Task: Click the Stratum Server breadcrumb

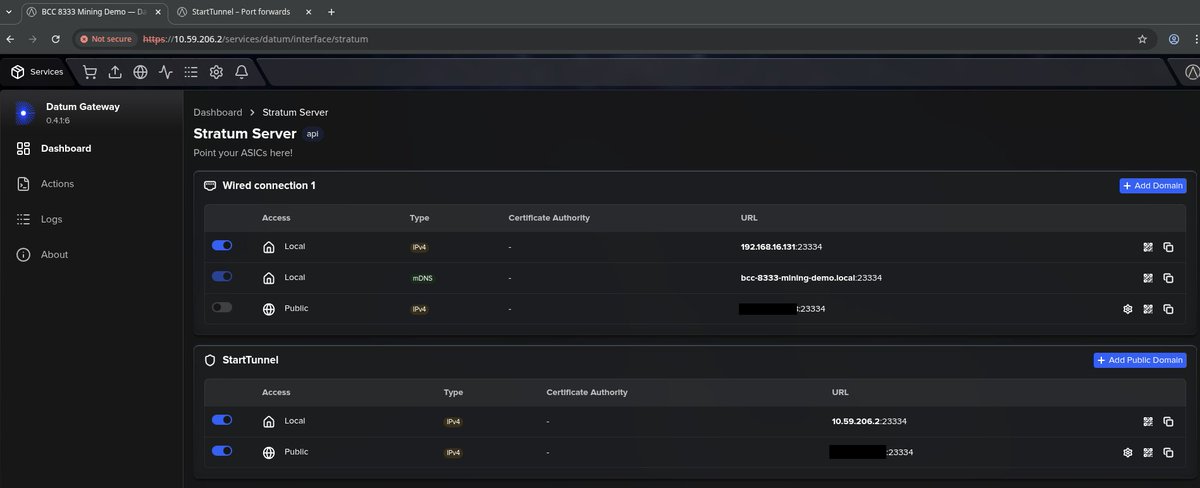Action: click(295, 112)
